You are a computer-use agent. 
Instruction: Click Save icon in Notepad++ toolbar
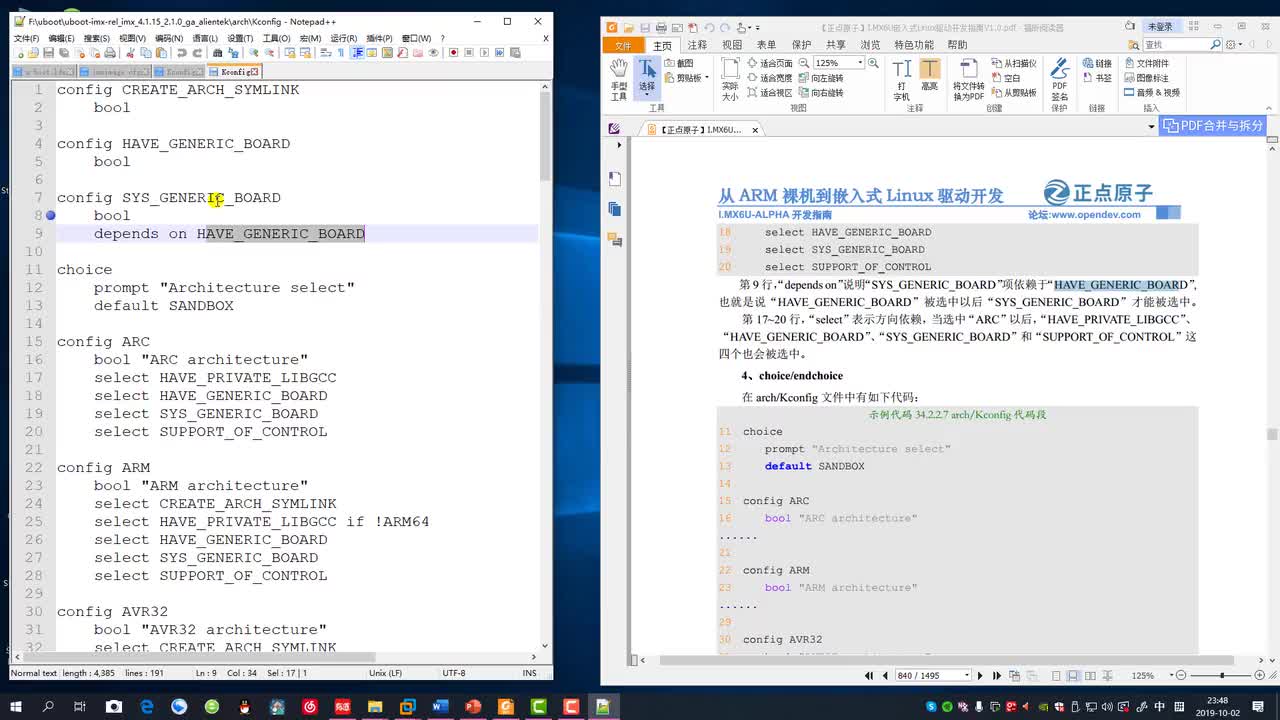(x=49, y=52)
